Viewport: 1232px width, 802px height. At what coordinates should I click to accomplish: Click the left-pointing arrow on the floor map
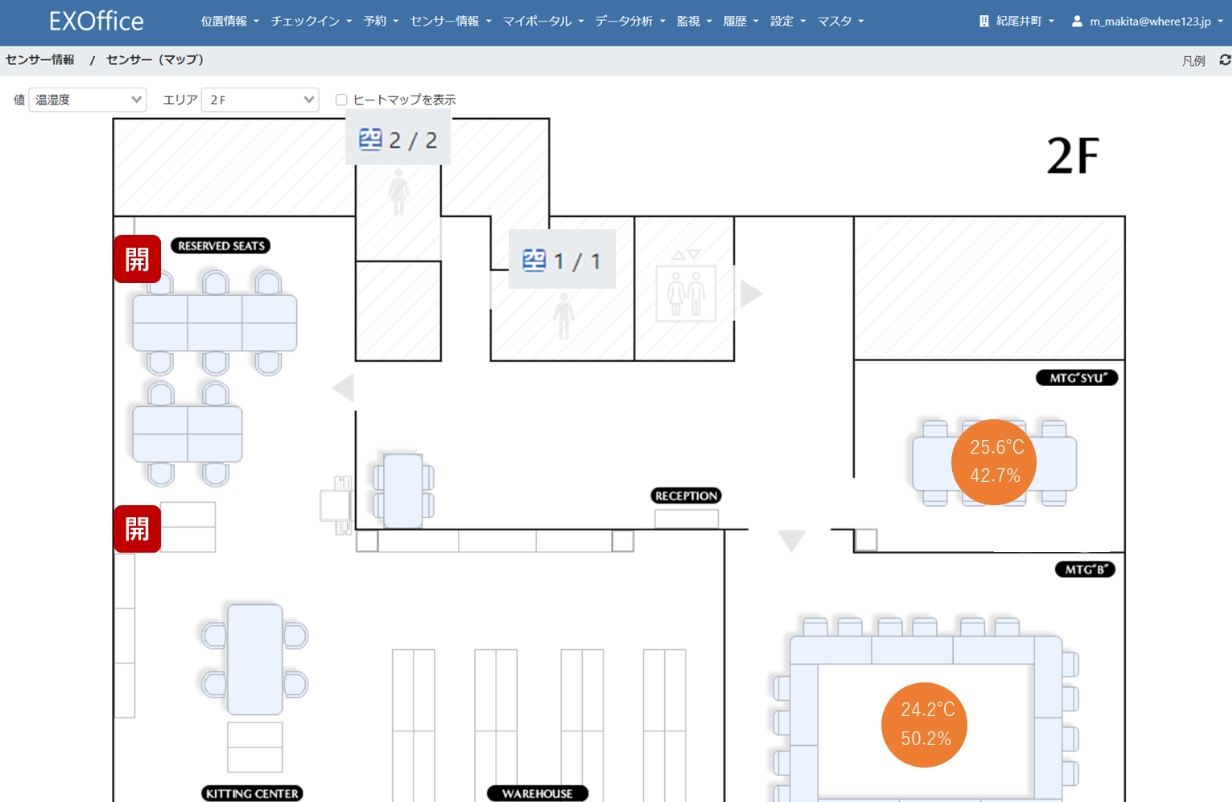tap(343, 387)
